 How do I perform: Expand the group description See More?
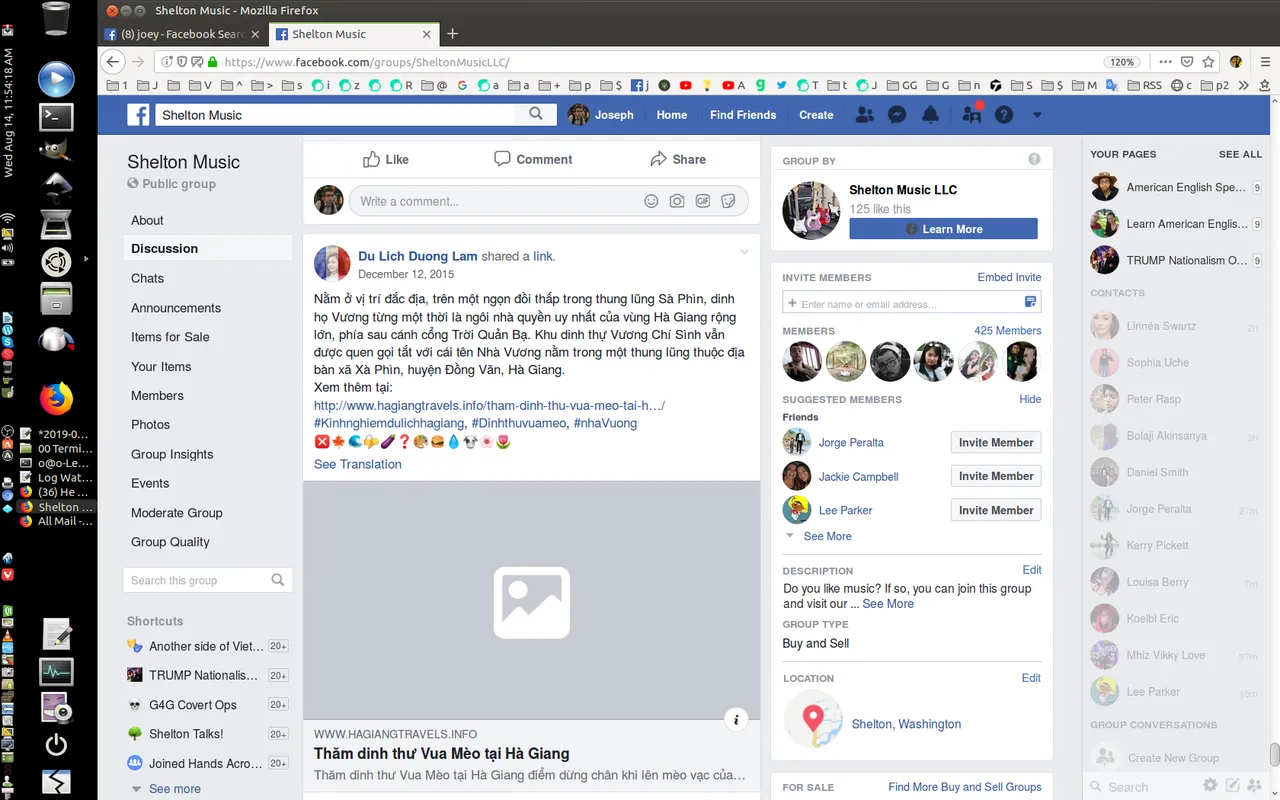[888, 604]
